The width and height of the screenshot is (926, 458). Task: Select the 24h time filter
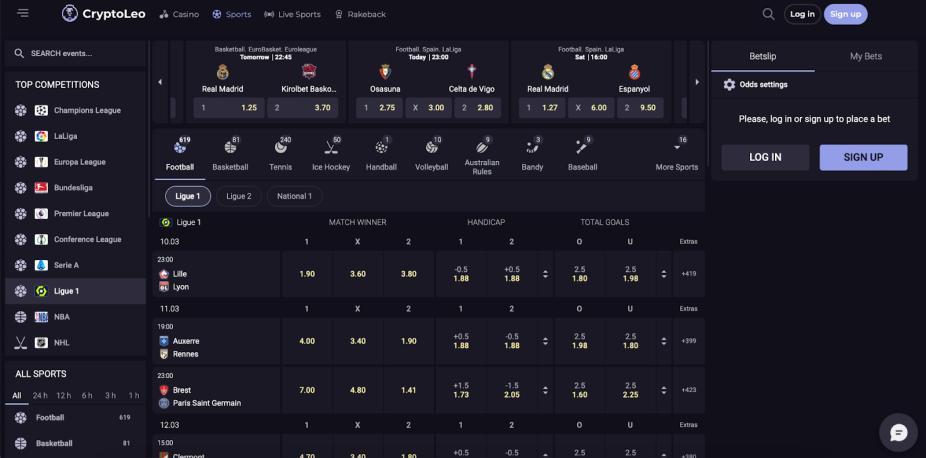pyautogui.click(x=40, y=396)
